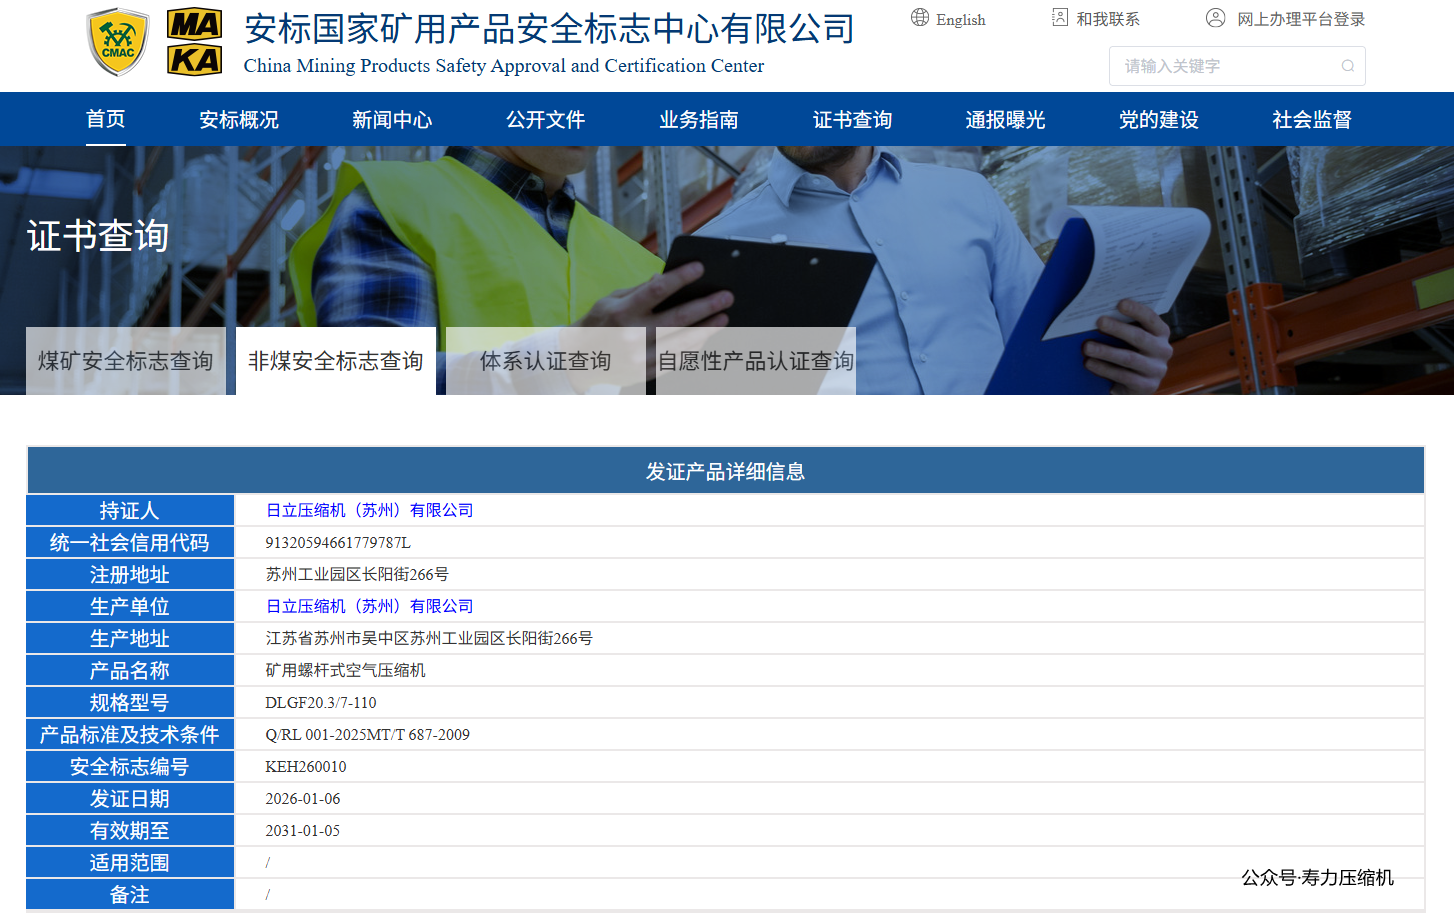Image resolution: width=1454 pixels, height=913 pixels.
Task: Click the contact icon beside 和我联系
Action: 1060,18
